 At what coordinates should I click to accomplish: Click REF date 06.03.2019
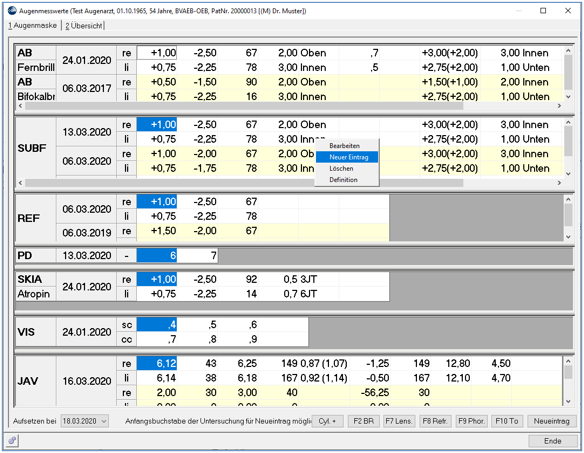click(86, 232)
